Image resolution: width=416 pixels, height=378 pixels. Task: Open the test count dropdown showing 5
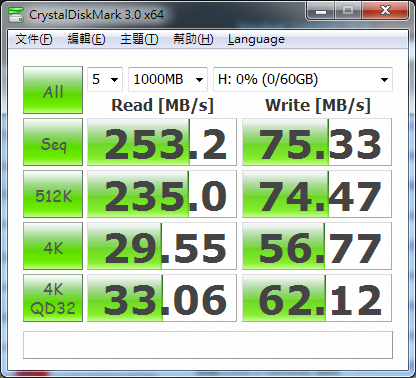tap(105, 79)
